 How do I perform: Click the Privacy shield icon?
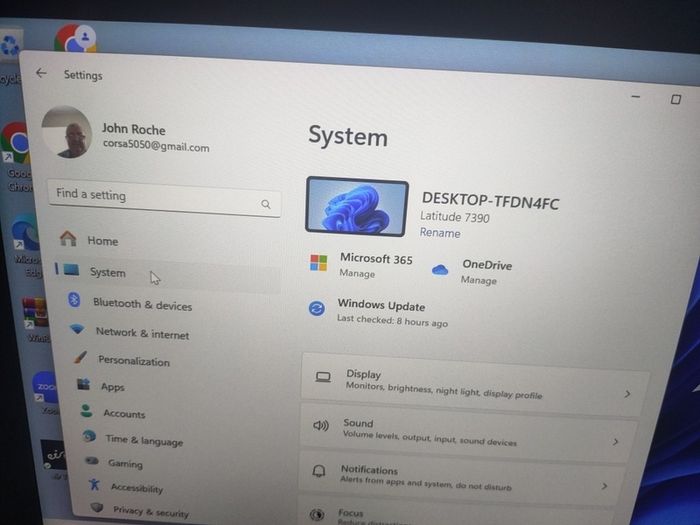pos(97,507)
